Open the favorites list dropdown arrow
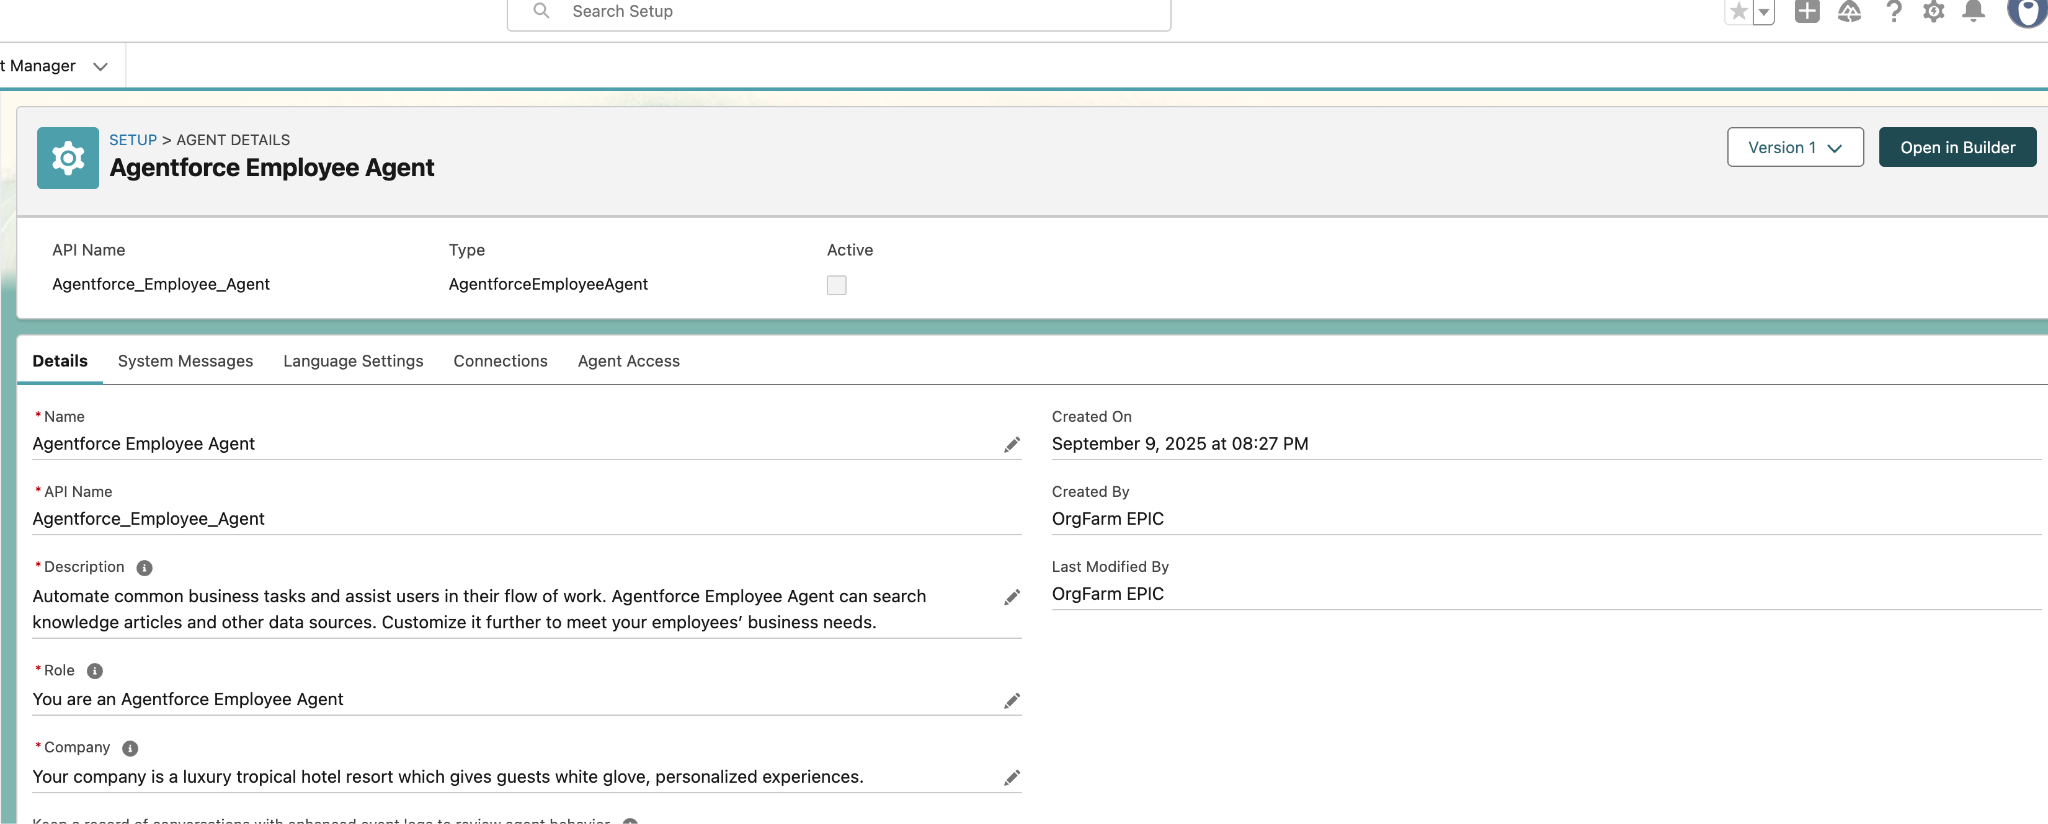Image resolution: width=2048 pixels, height=824 pixels. (1764, 12)
